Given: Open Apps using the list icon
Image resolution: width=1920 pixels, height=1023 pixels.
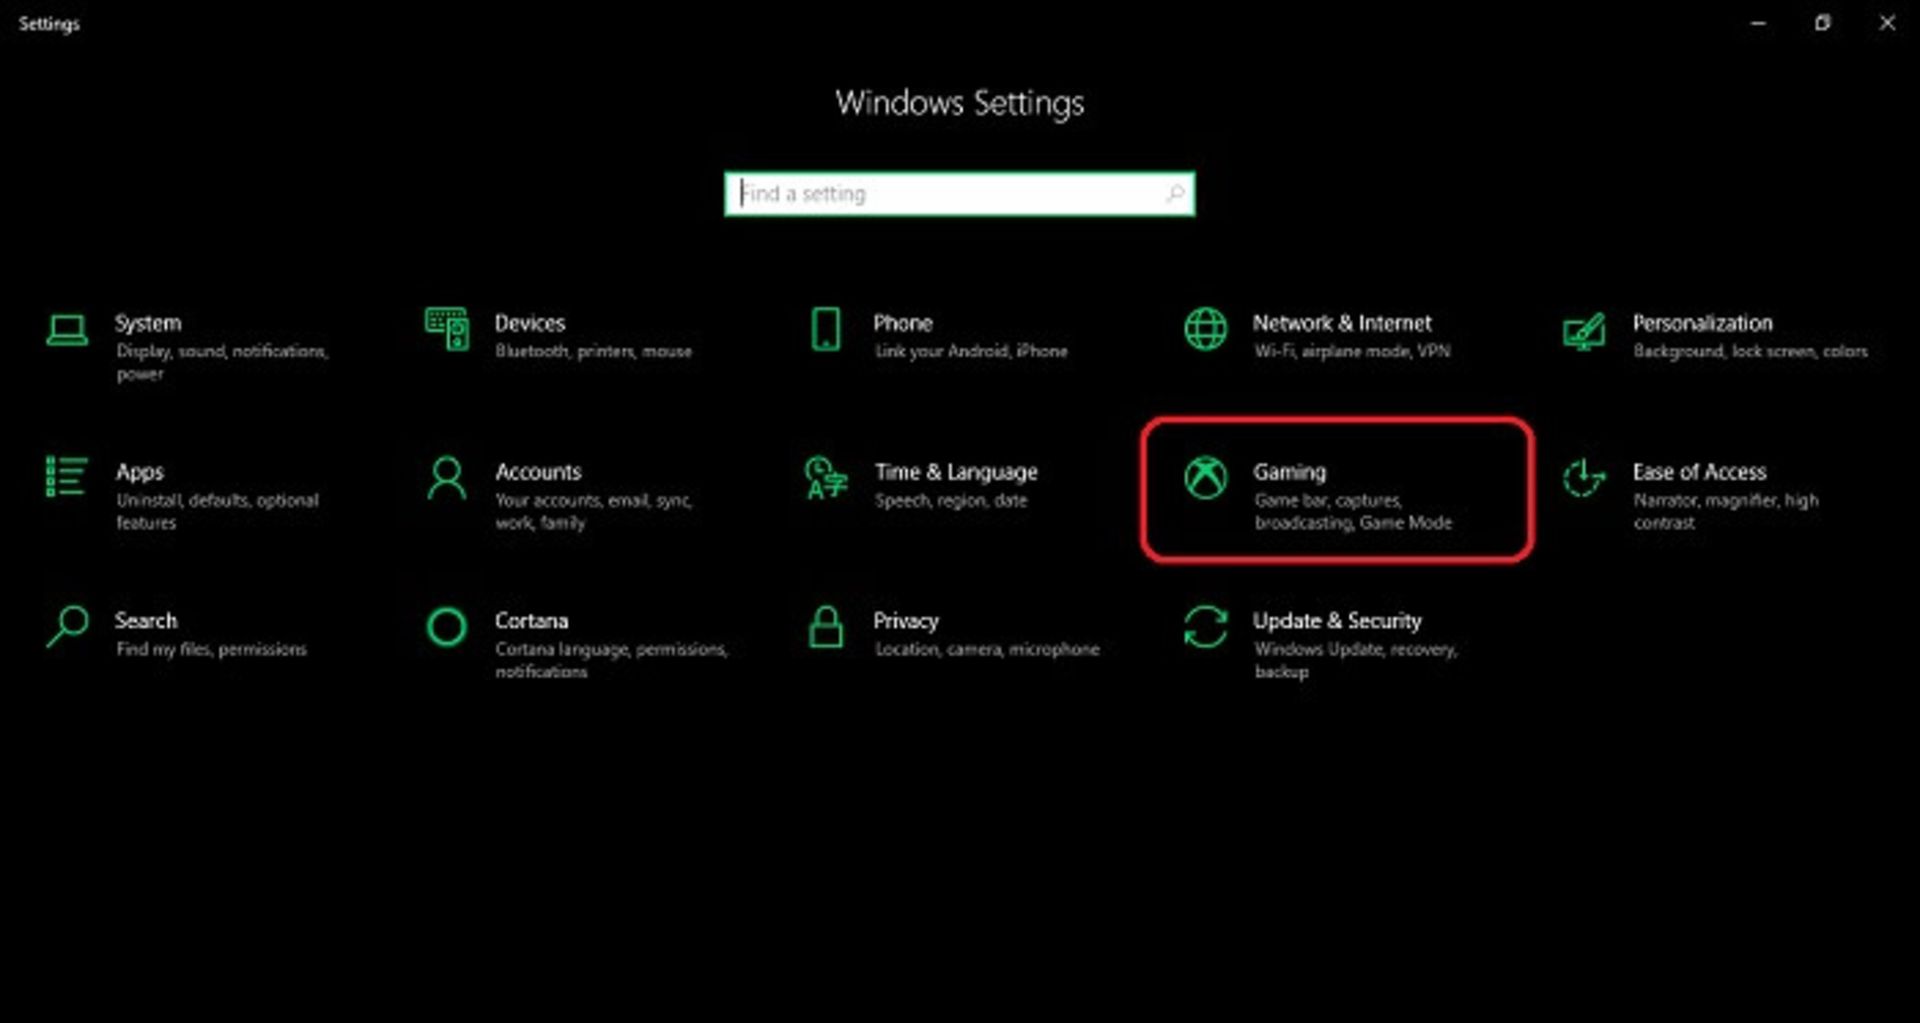Looking at the screenshot, I should tap(66, 477).
